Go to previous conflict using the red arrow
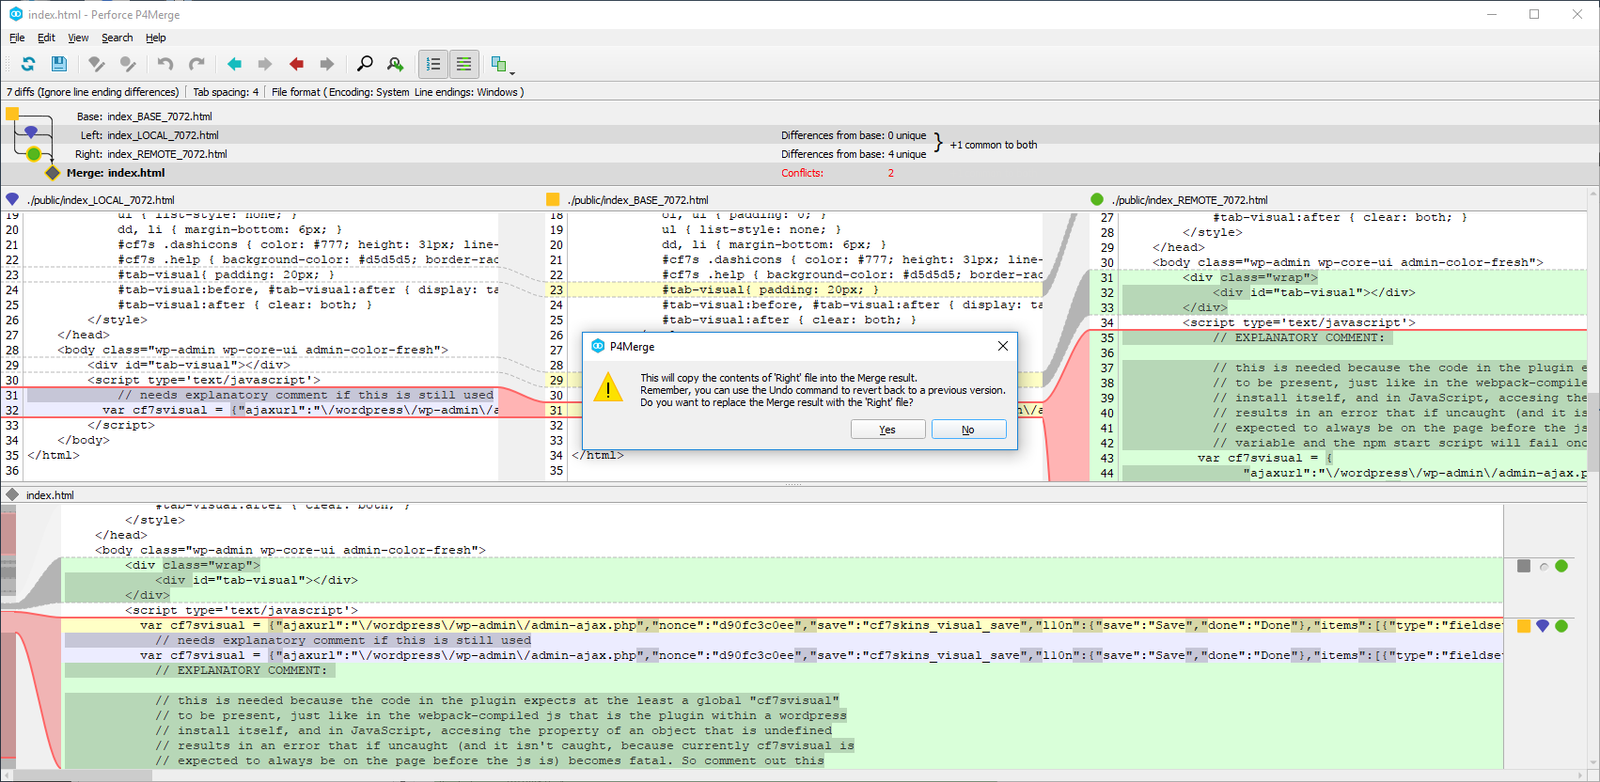The height and width of the screenshot is (782, 1600). click(296, 64)
